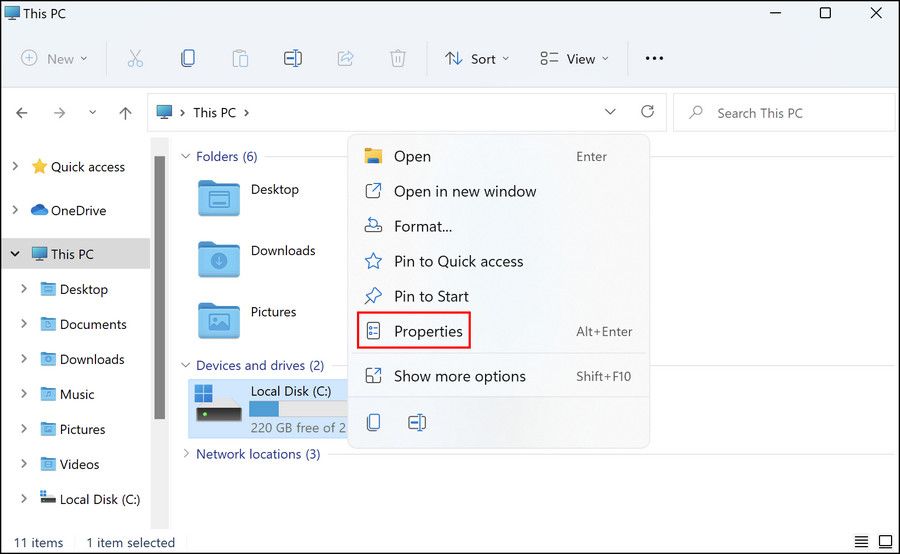Choose Open from the context menu

pos(499,156)
